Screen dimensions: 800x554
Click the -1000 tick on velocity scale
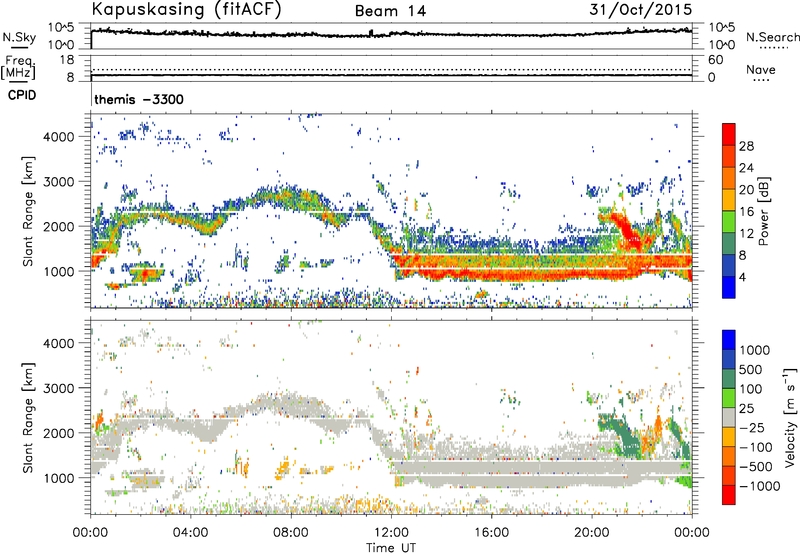point(760,486)
